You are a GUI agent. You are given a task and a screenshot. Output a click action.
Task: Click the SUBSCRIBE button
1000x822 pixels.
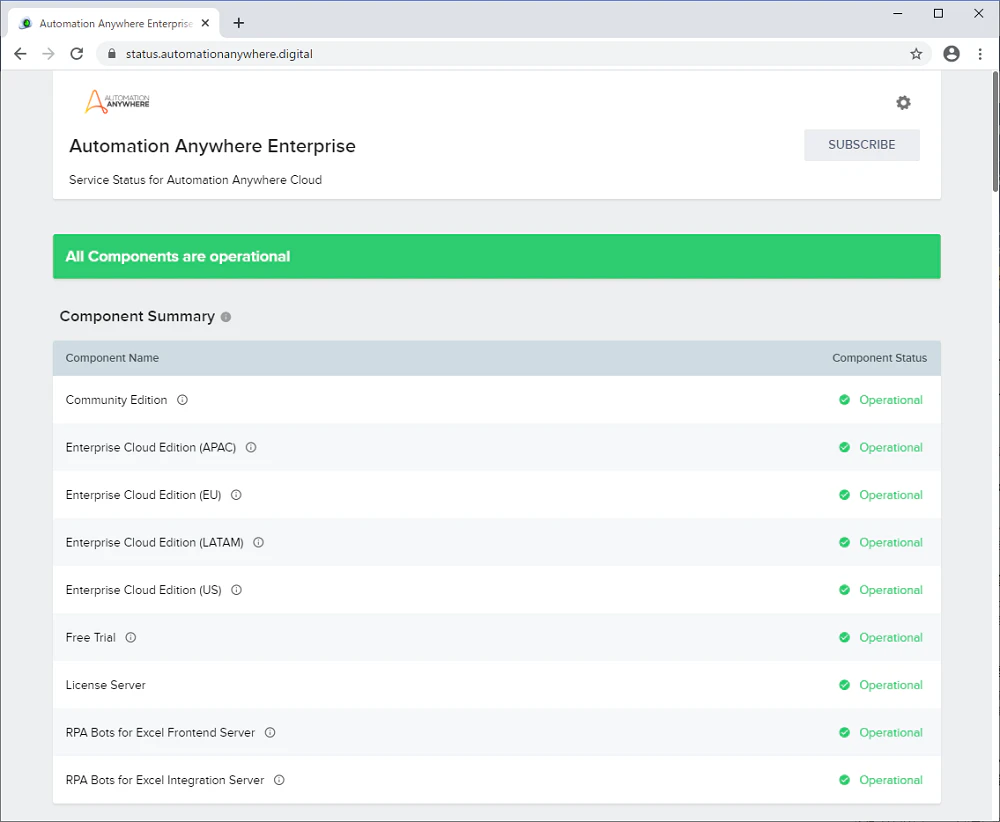(862, 145)
